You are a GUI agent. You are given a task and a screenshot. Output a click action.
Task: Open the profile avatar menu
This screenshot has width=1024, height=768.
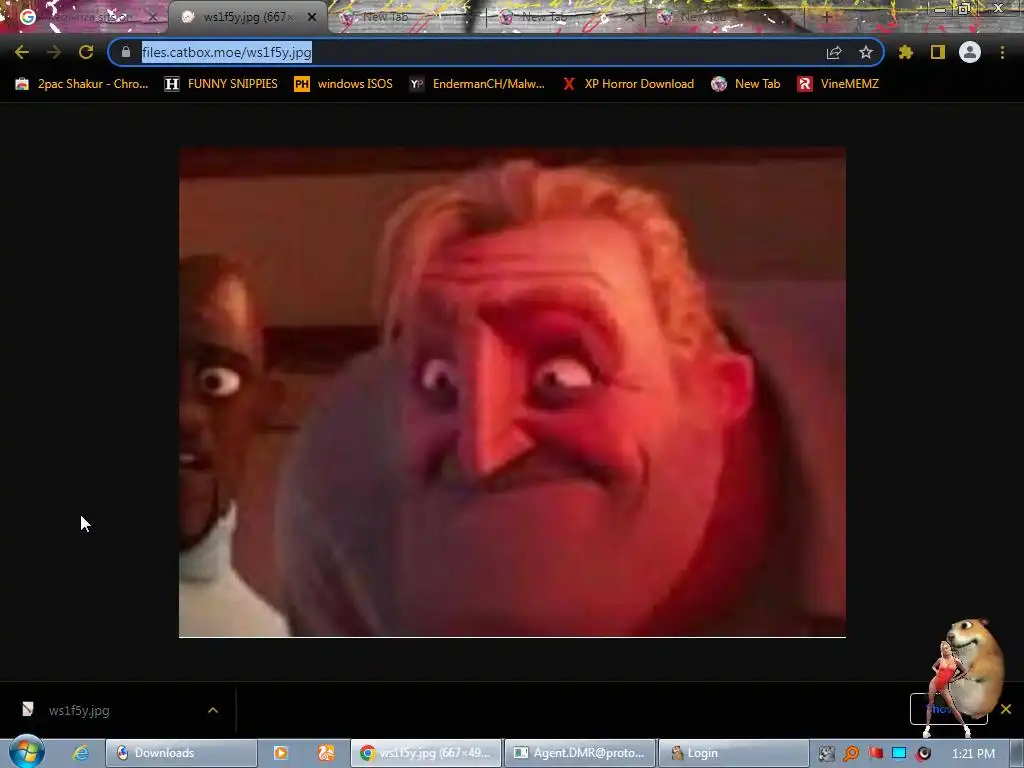970,52
